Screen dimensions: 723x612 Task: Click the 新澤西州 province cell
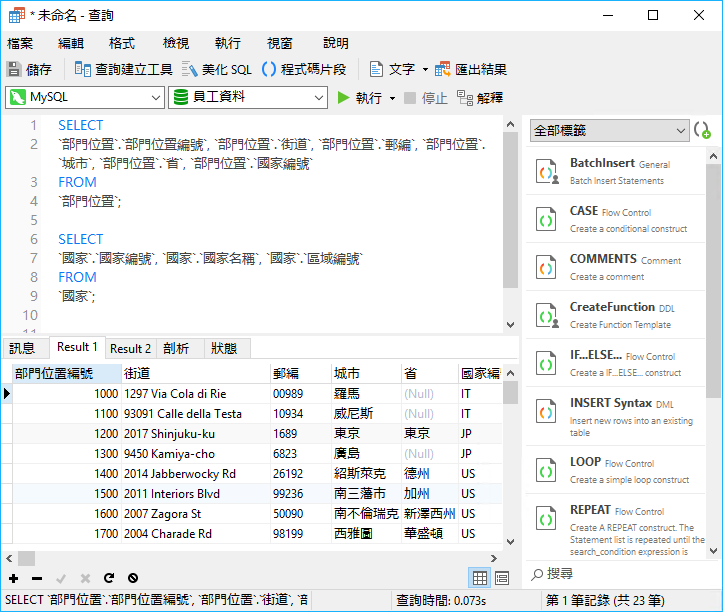(430, 514)
